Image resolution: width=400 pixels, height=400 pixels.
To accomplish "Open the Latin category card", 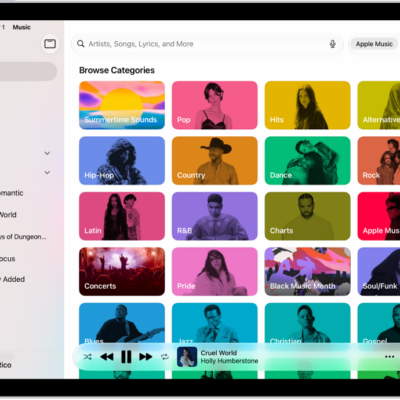I will (122, 216).
